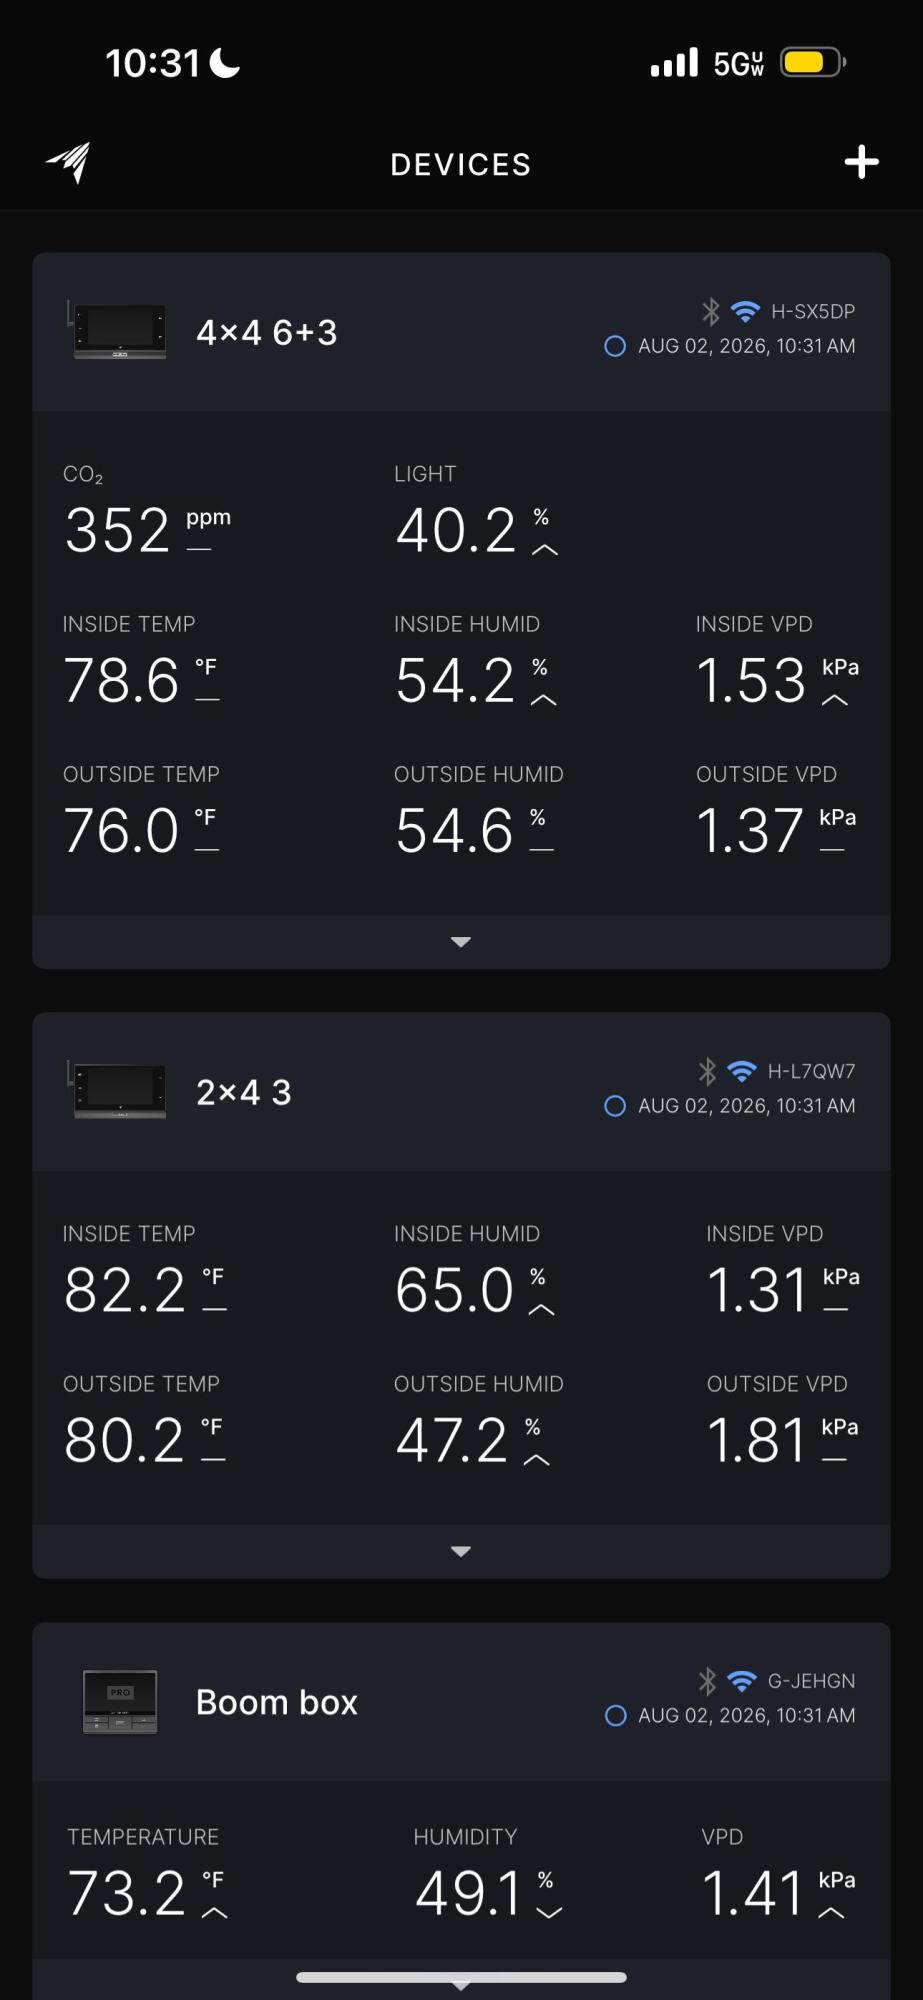Tap status circle beside 2×4 3 timestamp
This screenshot has width=923, height=2000.
(x=615, y=1106)
